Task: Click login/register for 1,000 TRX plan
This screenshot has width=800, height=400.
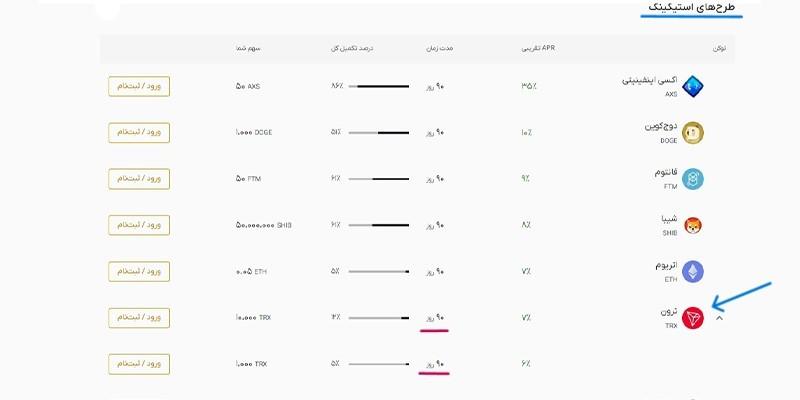Action: click(139, 364)
